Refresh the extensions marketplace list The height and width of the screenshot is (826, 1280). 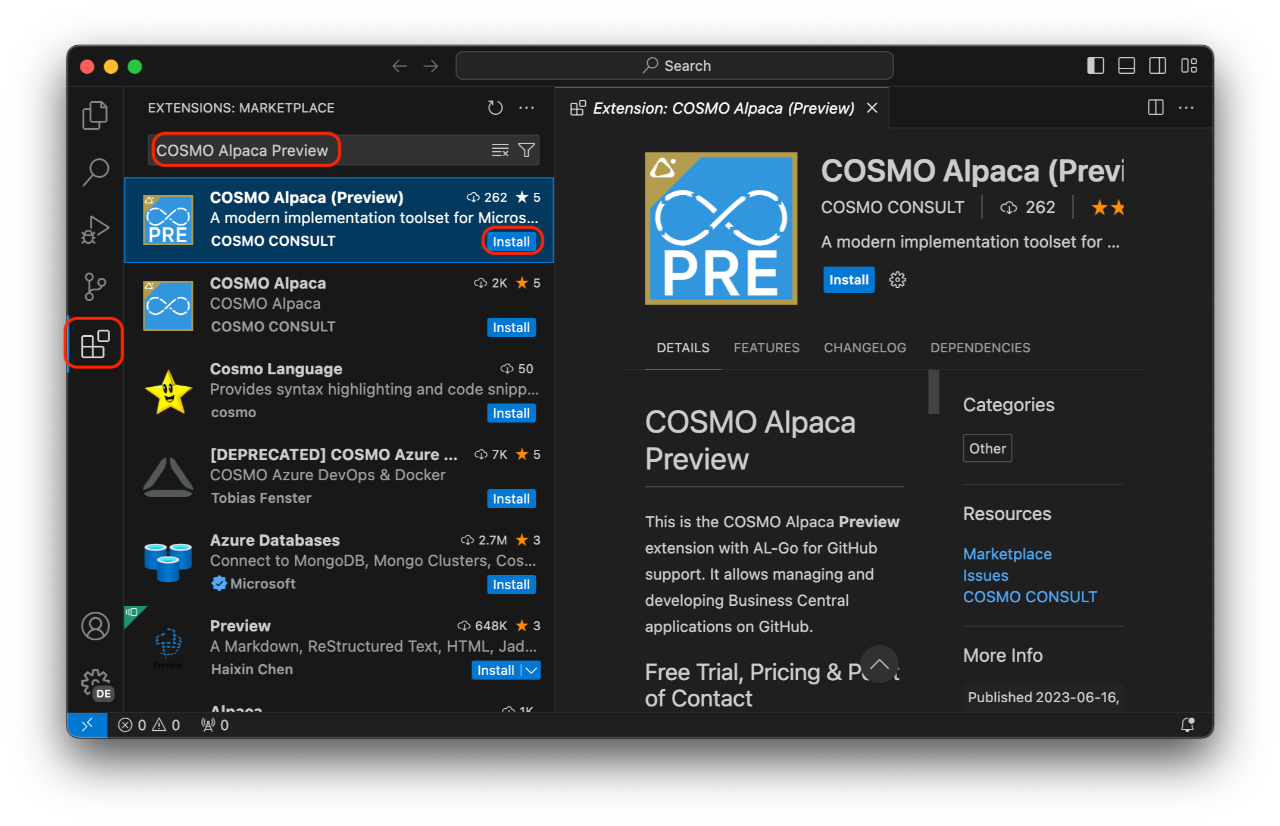point(494,107)
